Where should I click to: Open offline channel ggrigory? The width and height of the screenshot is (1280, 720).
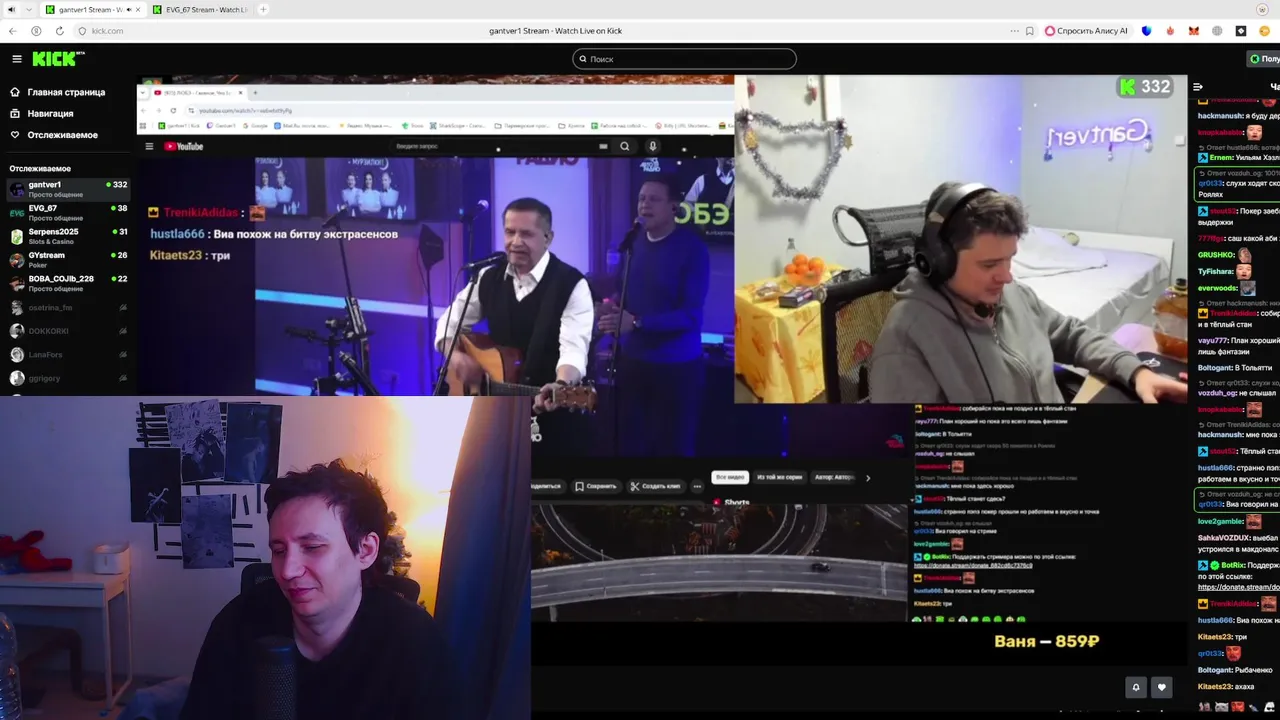pos(68,379)
